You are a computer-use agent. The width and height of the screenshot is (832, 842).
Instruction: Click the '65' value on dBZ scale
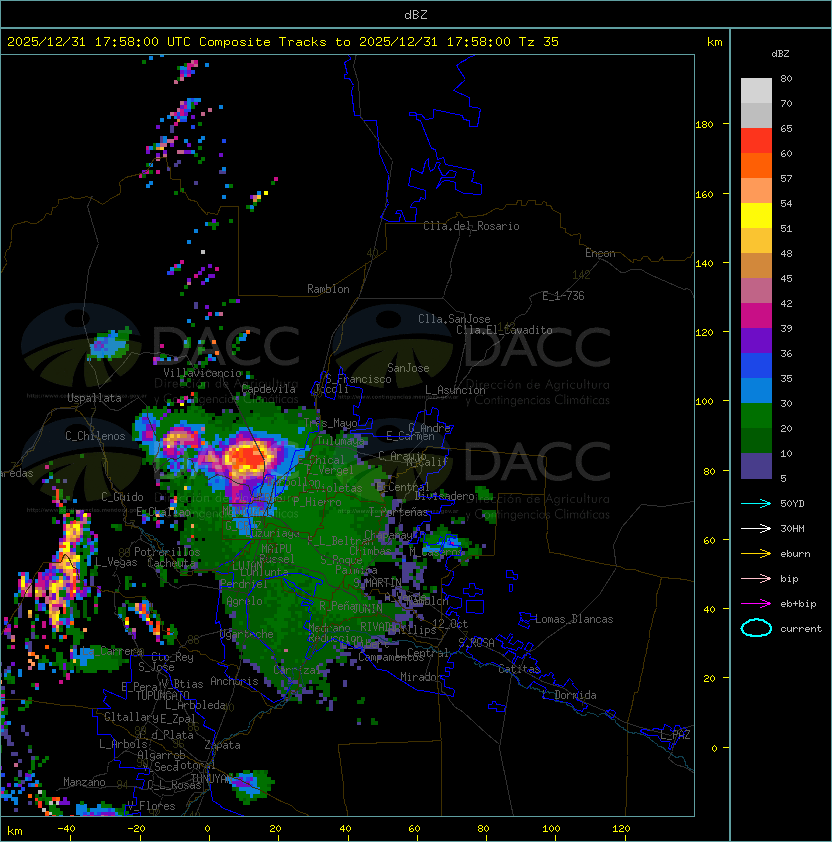(x=786, y=128)
